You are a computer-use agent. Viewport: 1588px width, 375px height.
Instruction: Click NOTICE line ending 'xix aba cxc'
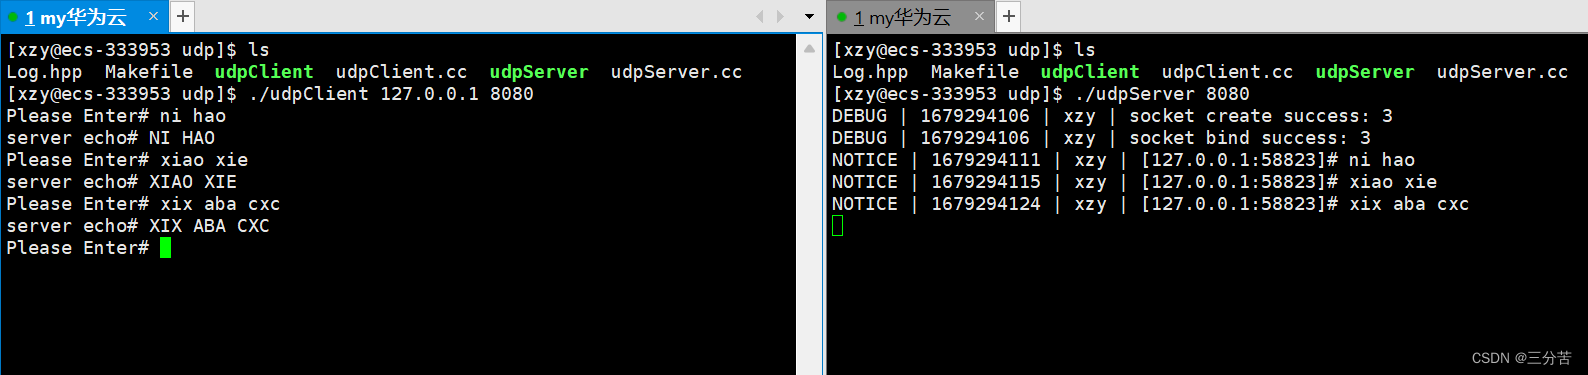pos(1150,204)
